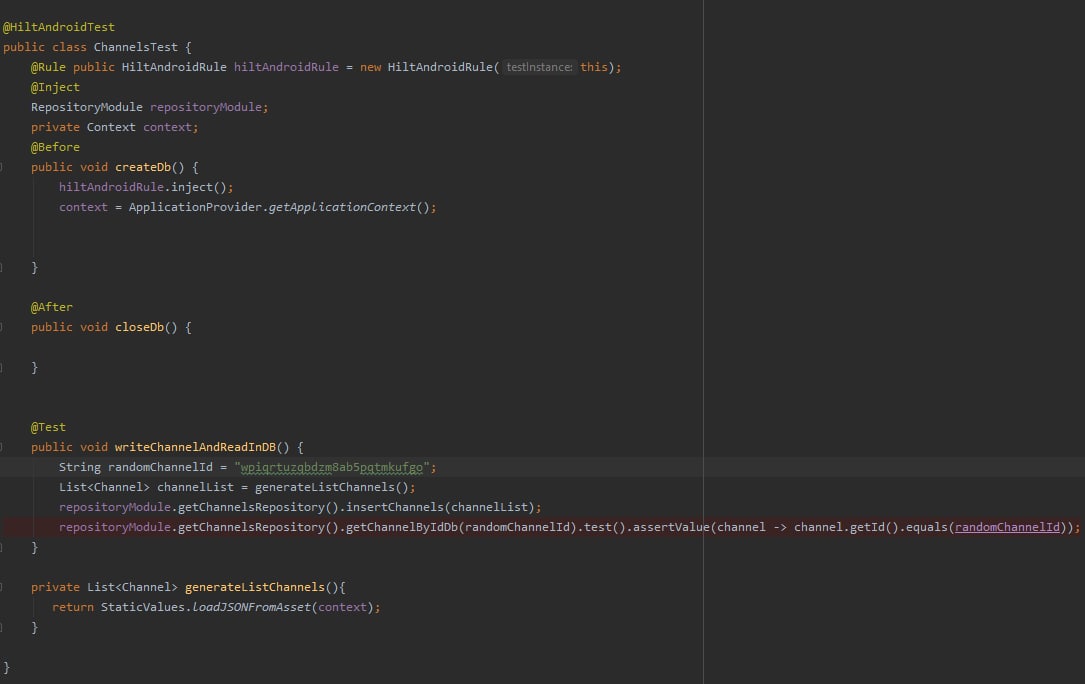
Task: Click generateListChannels() call in channelList assignment
Action: [x=332, y=487]
